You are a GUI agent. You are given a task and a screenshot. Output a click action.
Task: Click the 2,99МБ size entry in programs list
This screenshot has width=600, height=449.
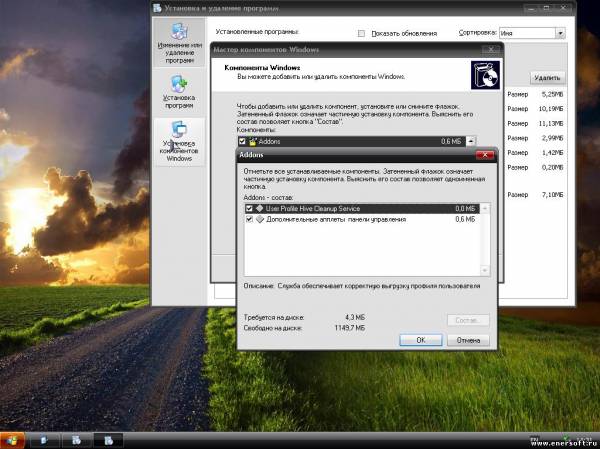click(552, 138)
